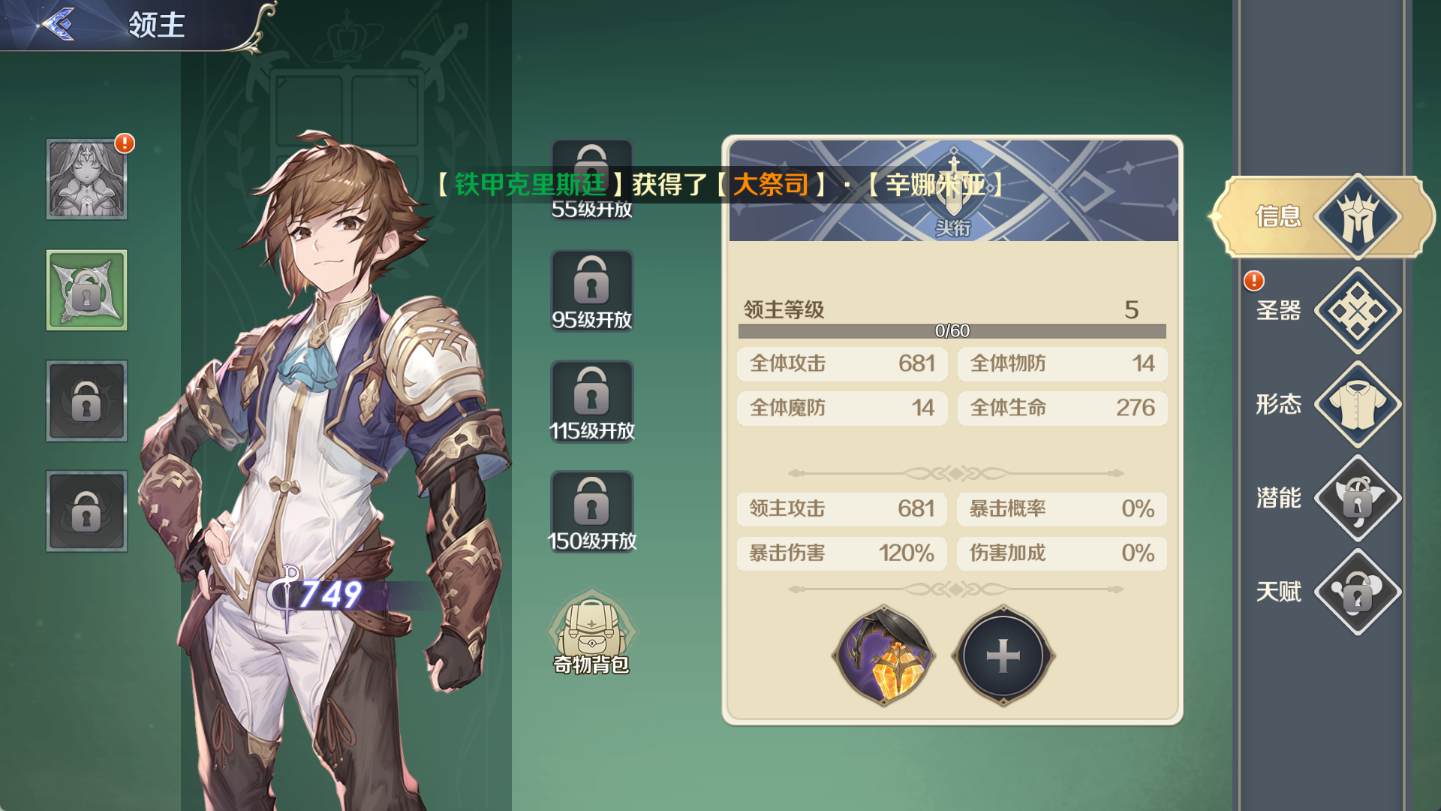This screenshot has width=1441, height=811.
Task: Tap the locked slot opening at 115级
Action: 592,402
